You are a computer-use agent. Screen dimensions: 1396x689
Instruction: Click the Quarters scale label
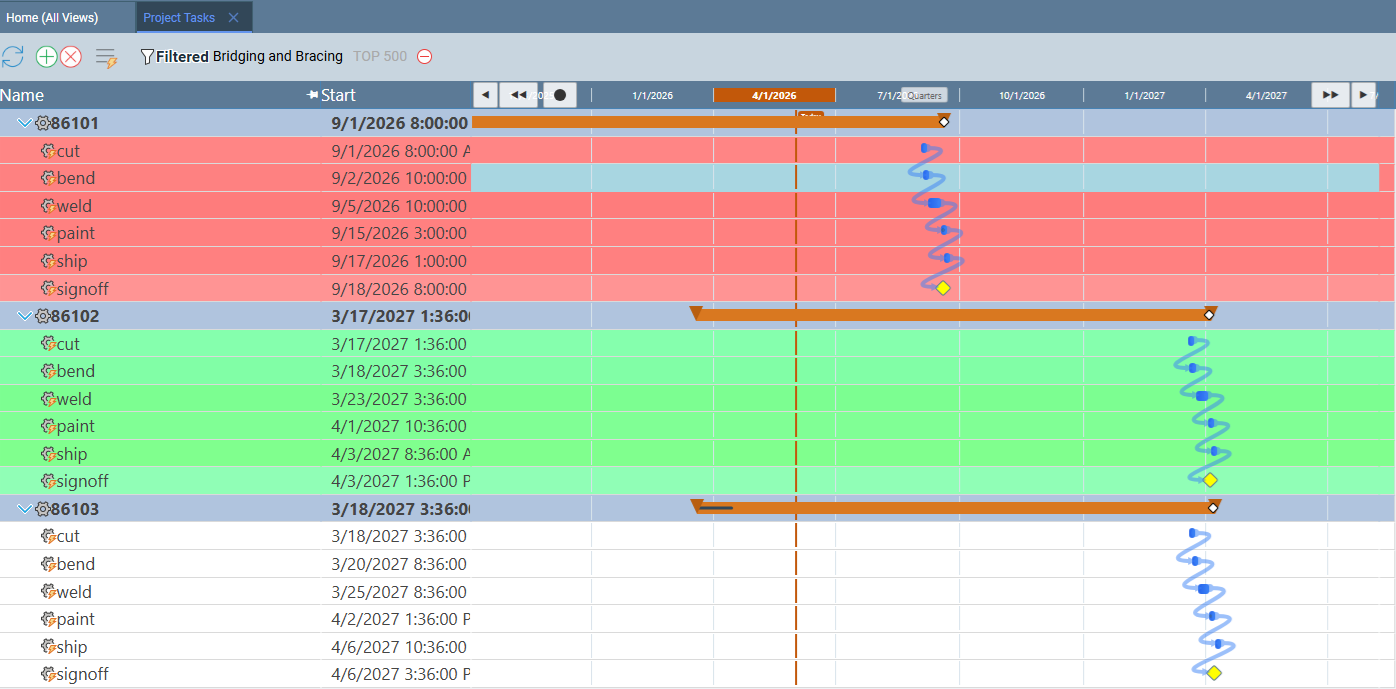(924, 96)
